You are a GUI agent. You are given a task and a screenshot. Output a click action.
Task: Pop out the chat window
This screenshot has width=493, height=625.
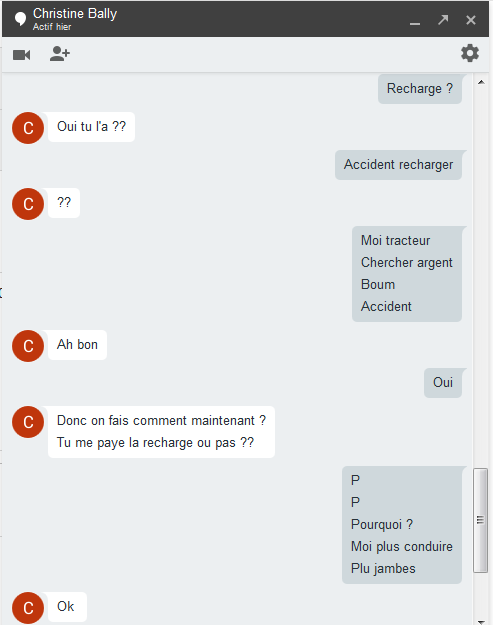[443, 20]
